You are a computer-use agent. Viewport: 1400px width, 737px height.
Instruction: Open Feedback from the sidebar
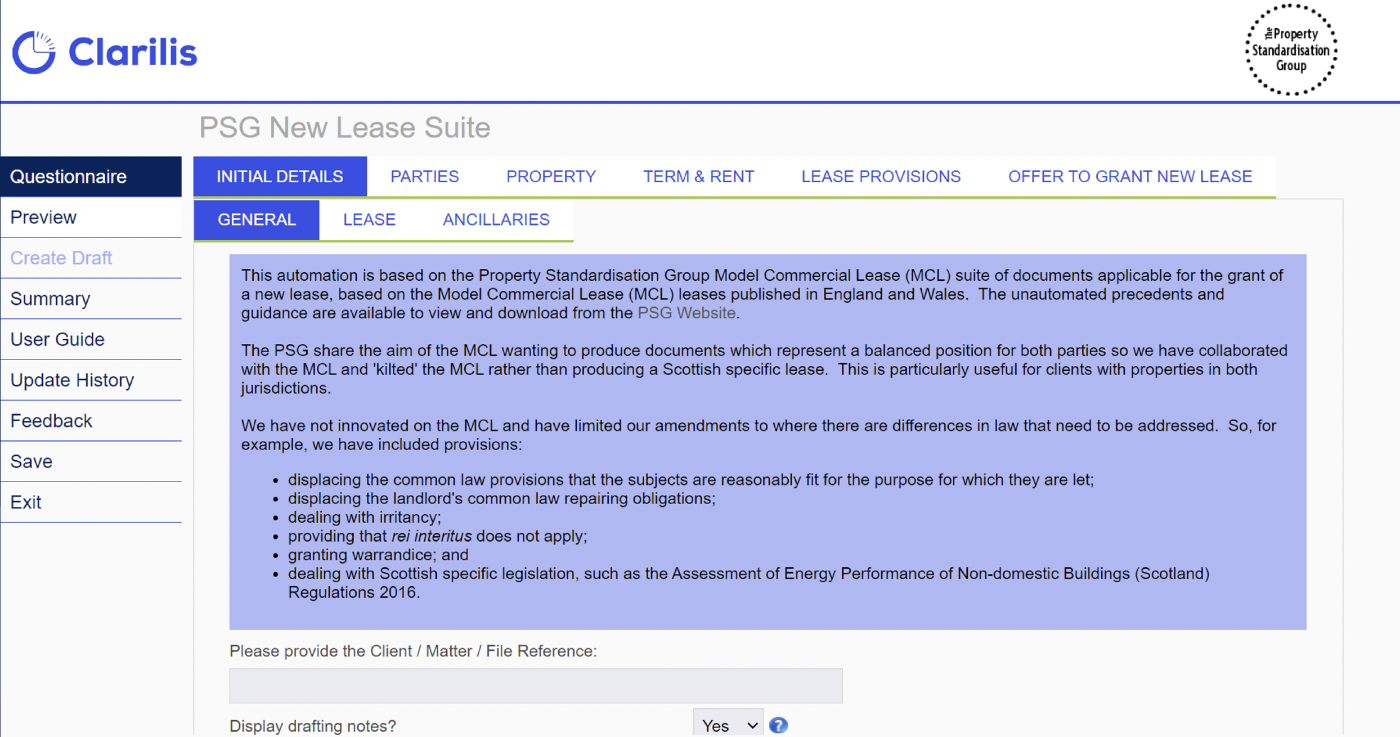pyautogui.click(x=91, y=421)
